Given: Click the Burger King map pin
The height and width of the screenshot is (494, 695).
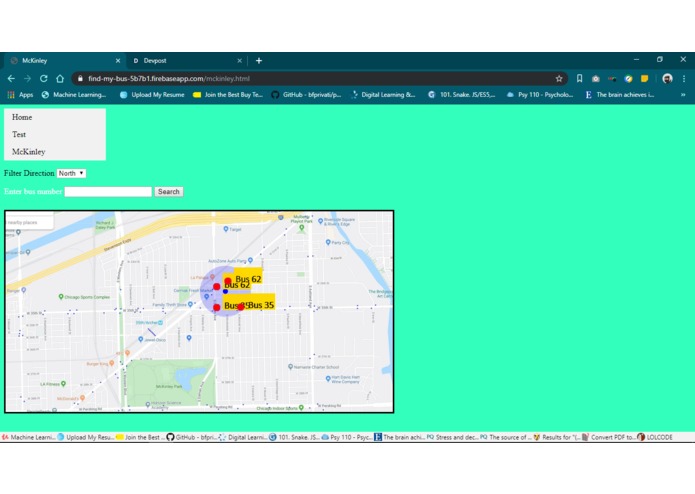Looking at the screenshot, I should 112,363.
